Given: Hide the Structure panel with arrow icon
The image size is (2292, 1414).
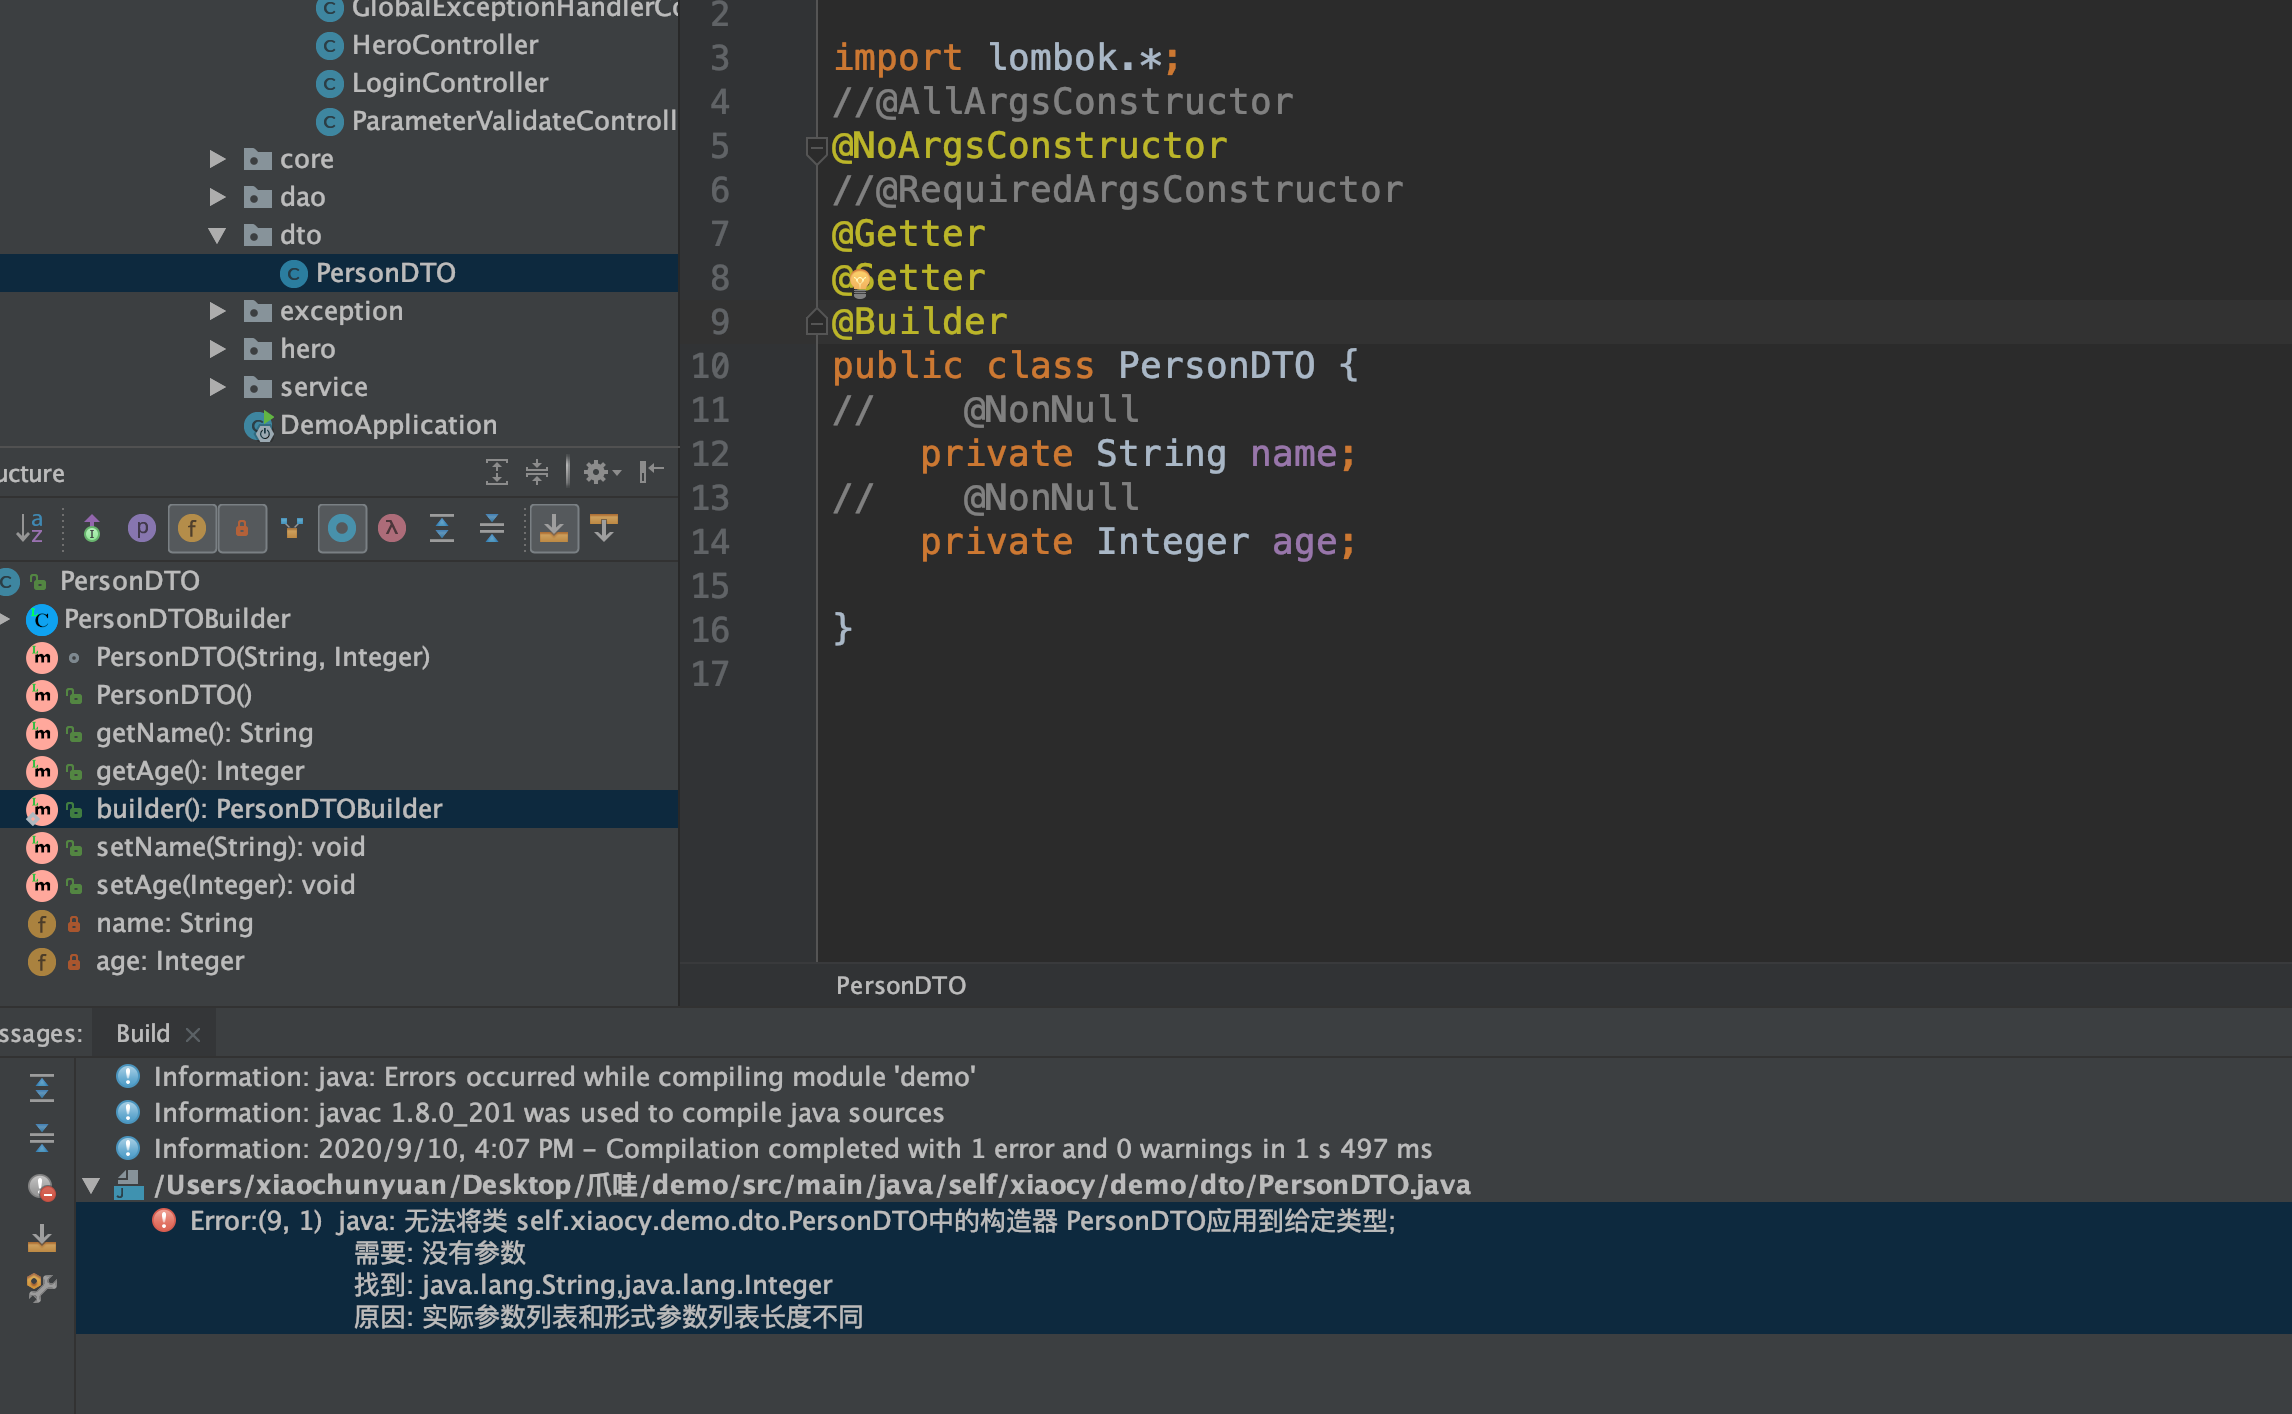Looking at the screenshot, I should tap(652, 472).
